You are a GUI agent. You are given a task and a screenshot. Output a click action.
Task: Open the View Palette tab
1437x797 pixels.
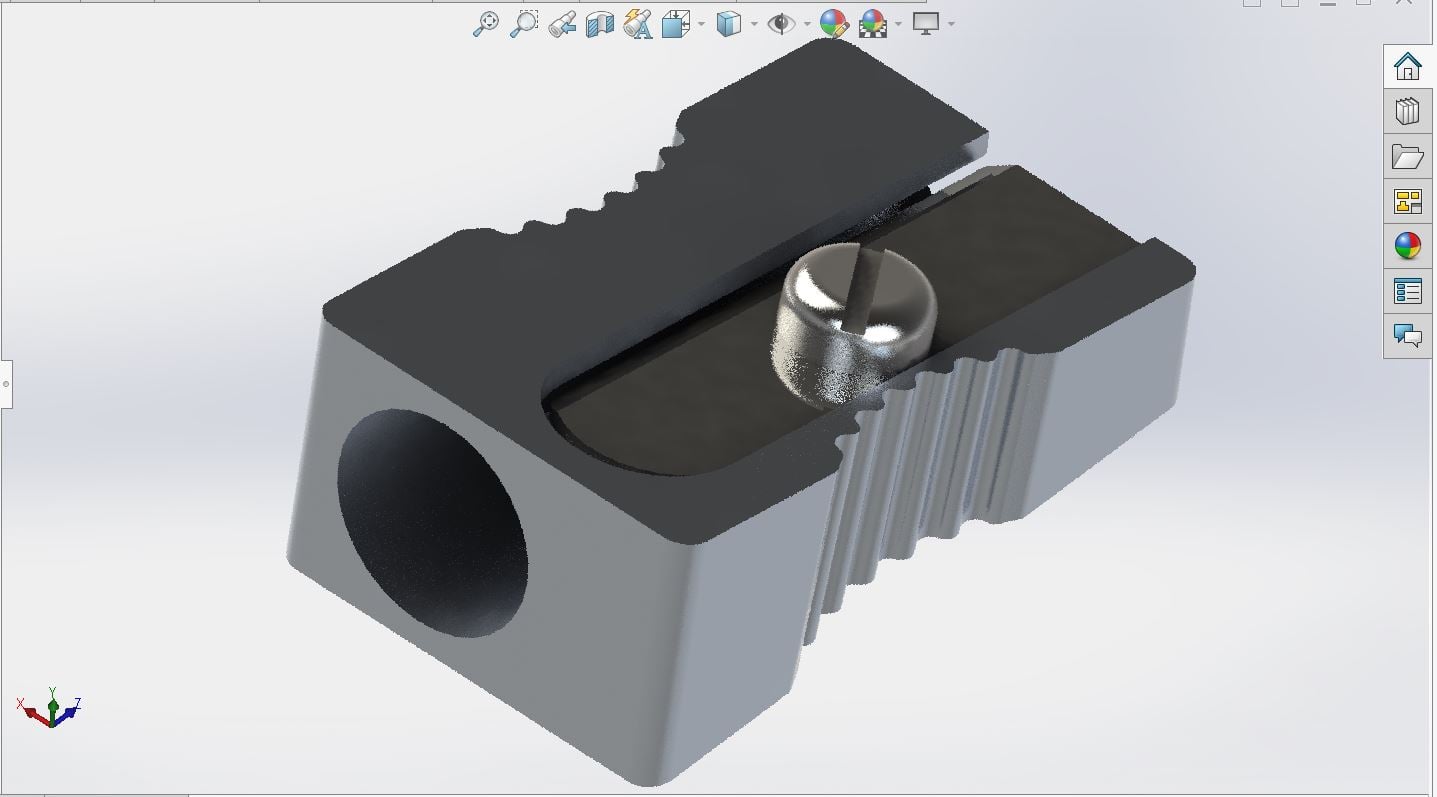(x=1408, y=202)
